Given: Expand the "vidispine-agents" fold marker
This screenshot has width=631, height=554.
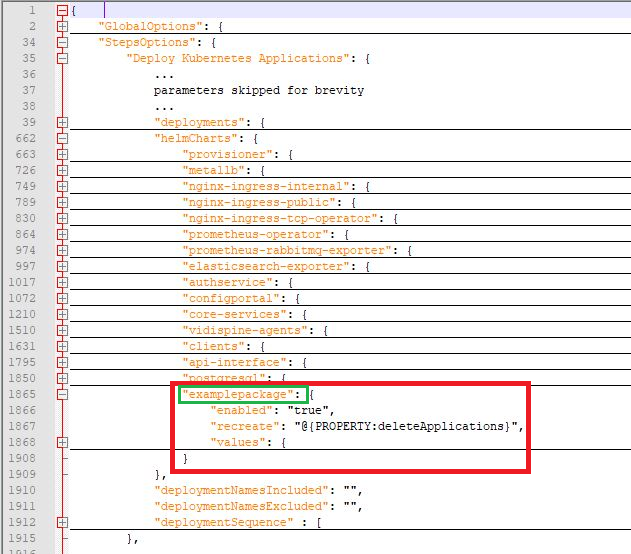Looking at the screenshot, I should (62, 330).
